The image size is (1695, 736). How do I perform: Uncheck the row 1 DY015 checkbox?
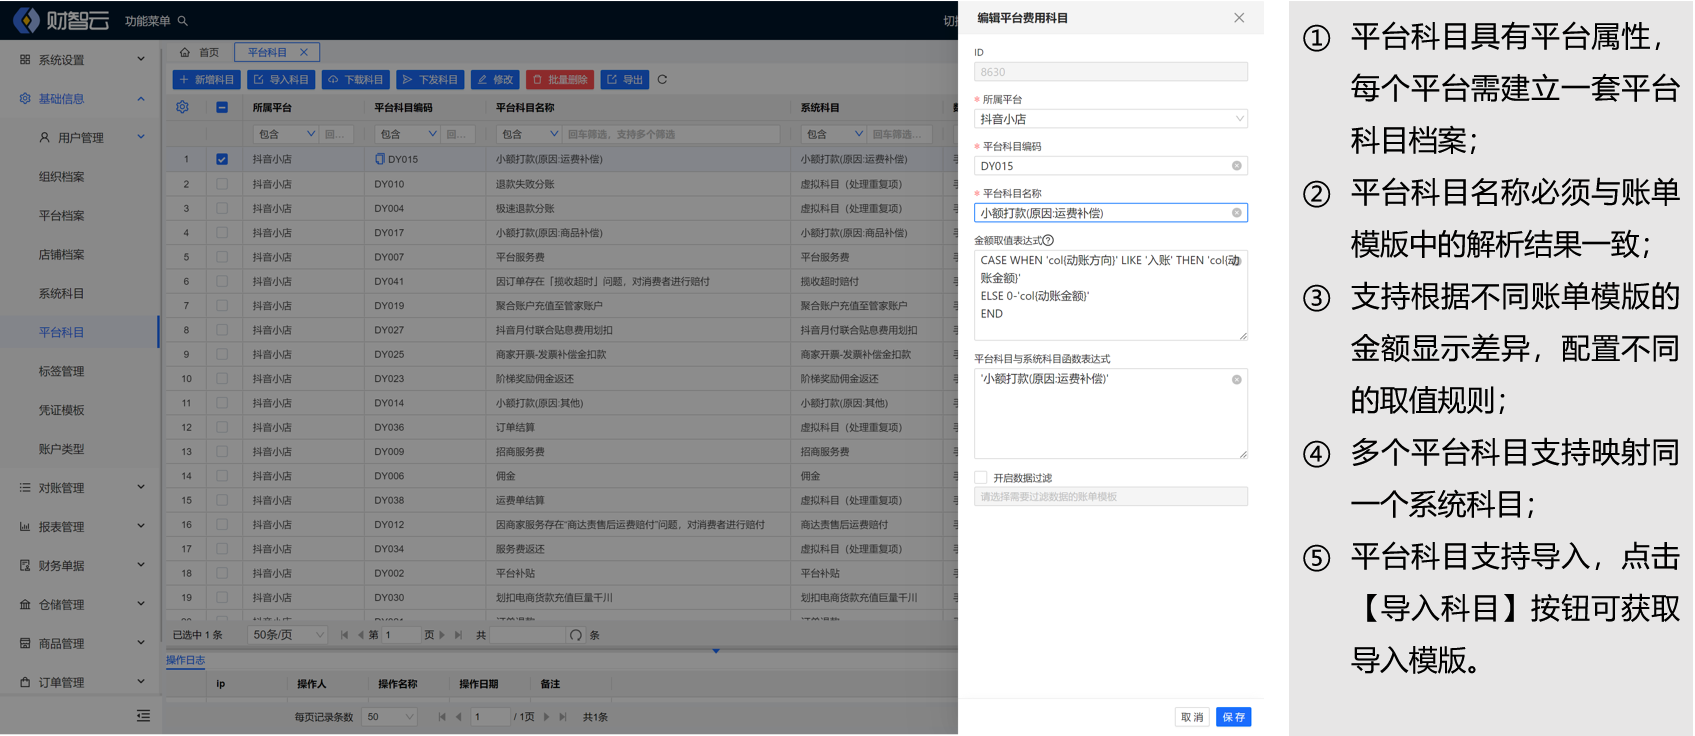point(222,159)
